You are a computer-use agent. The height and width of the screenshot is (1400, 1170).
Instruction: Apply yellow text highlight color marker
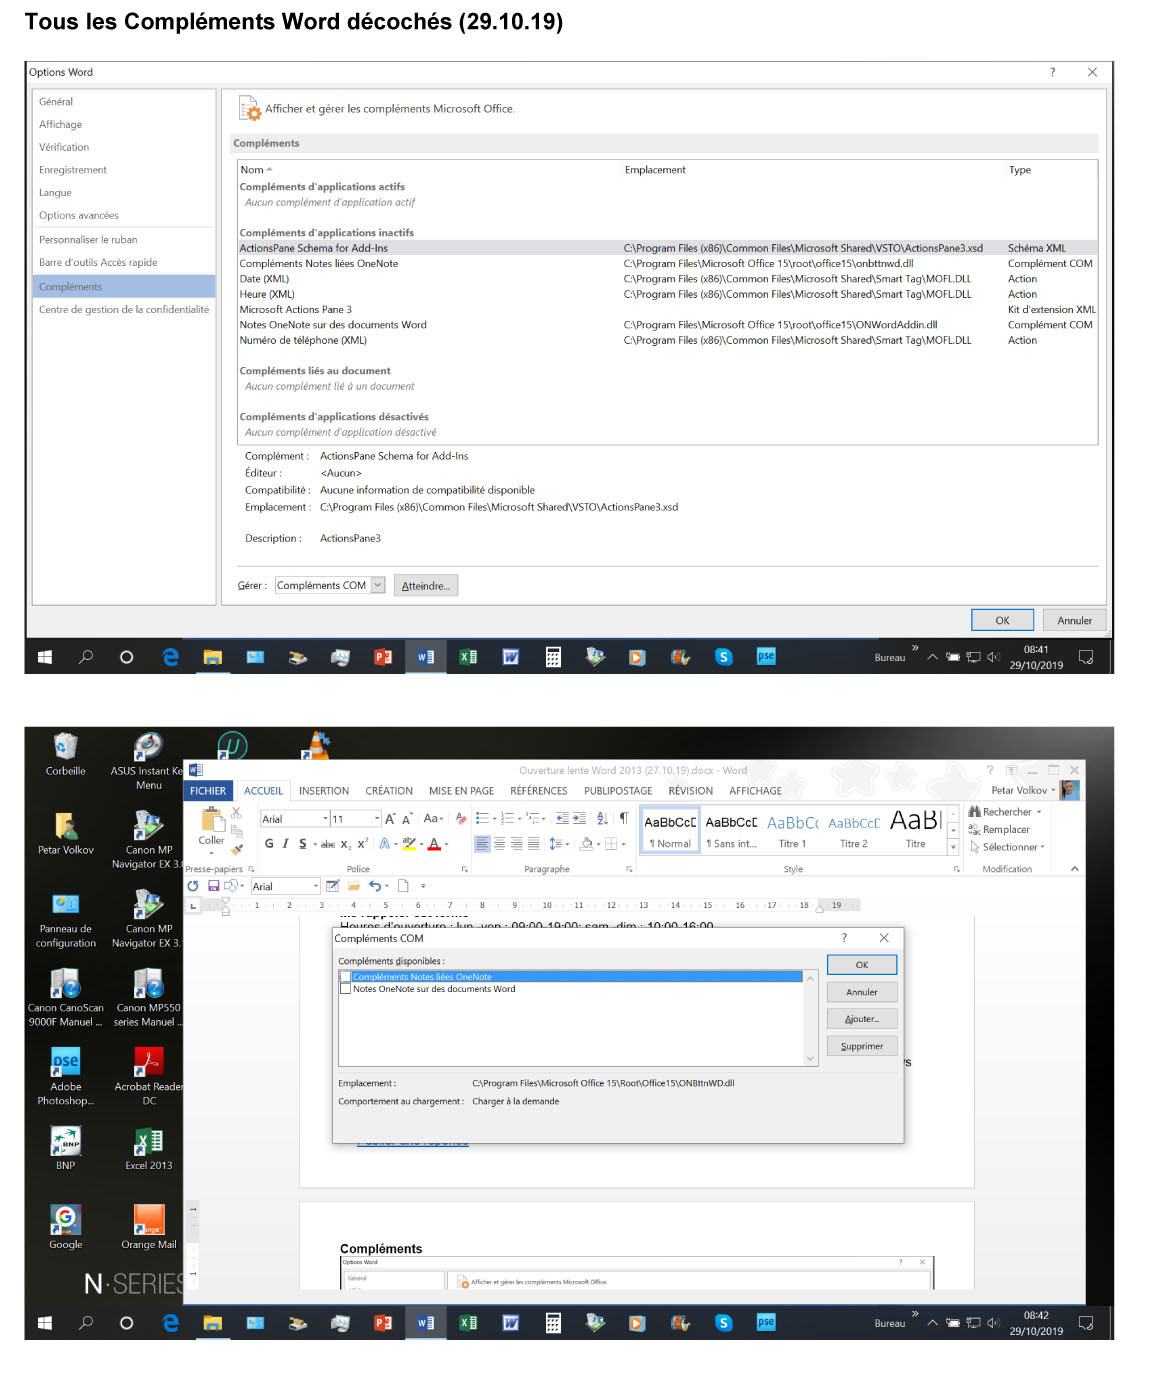[x=408, y=844]
